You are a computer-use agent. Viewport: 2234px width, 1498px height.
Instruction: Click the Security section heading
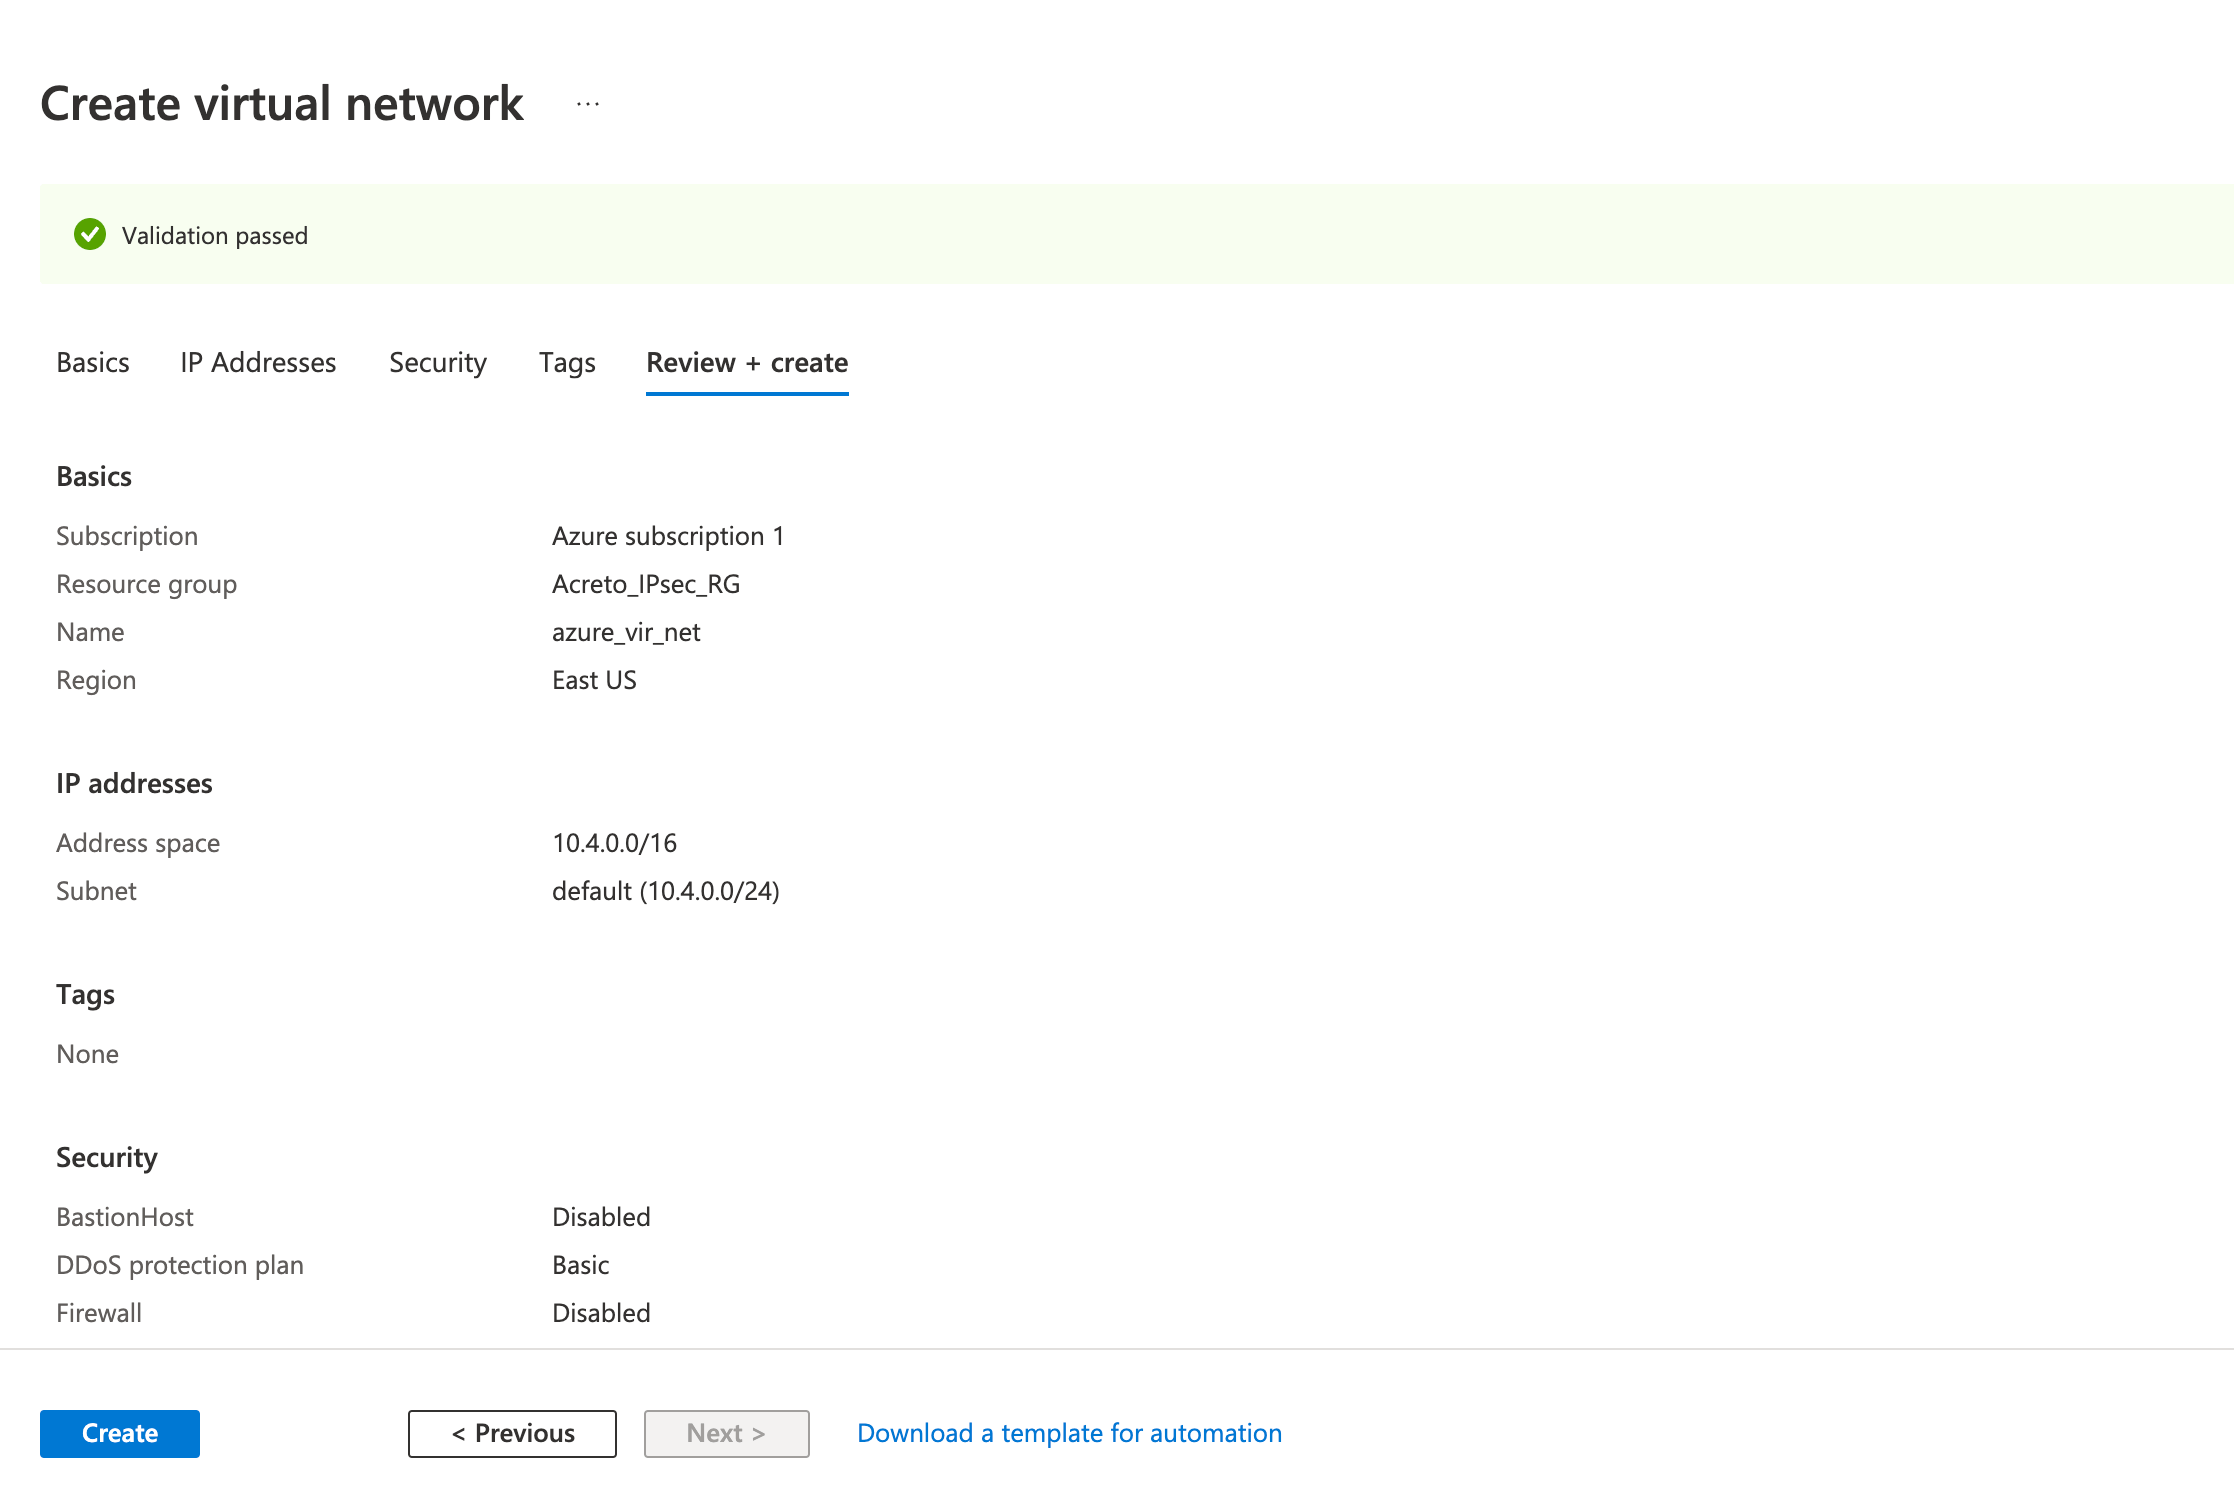click(x=107, y=1157)
